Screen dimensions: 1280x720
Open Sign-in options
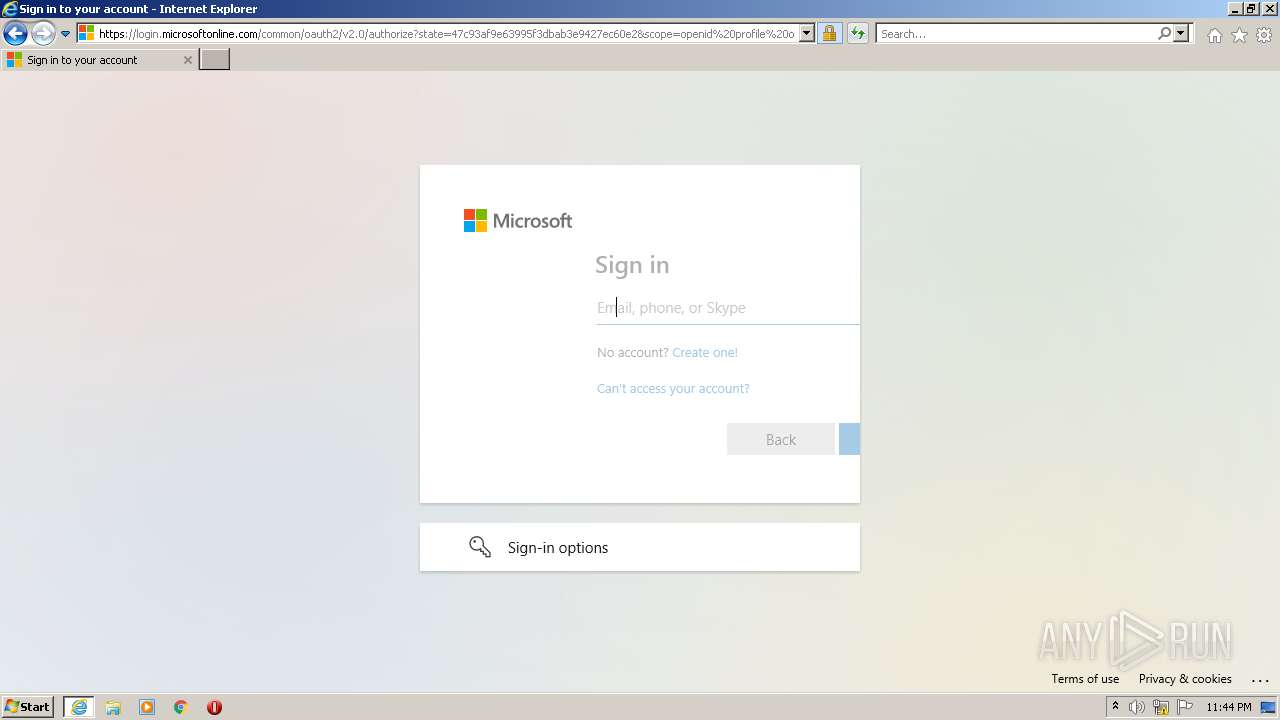coord(640,548)
